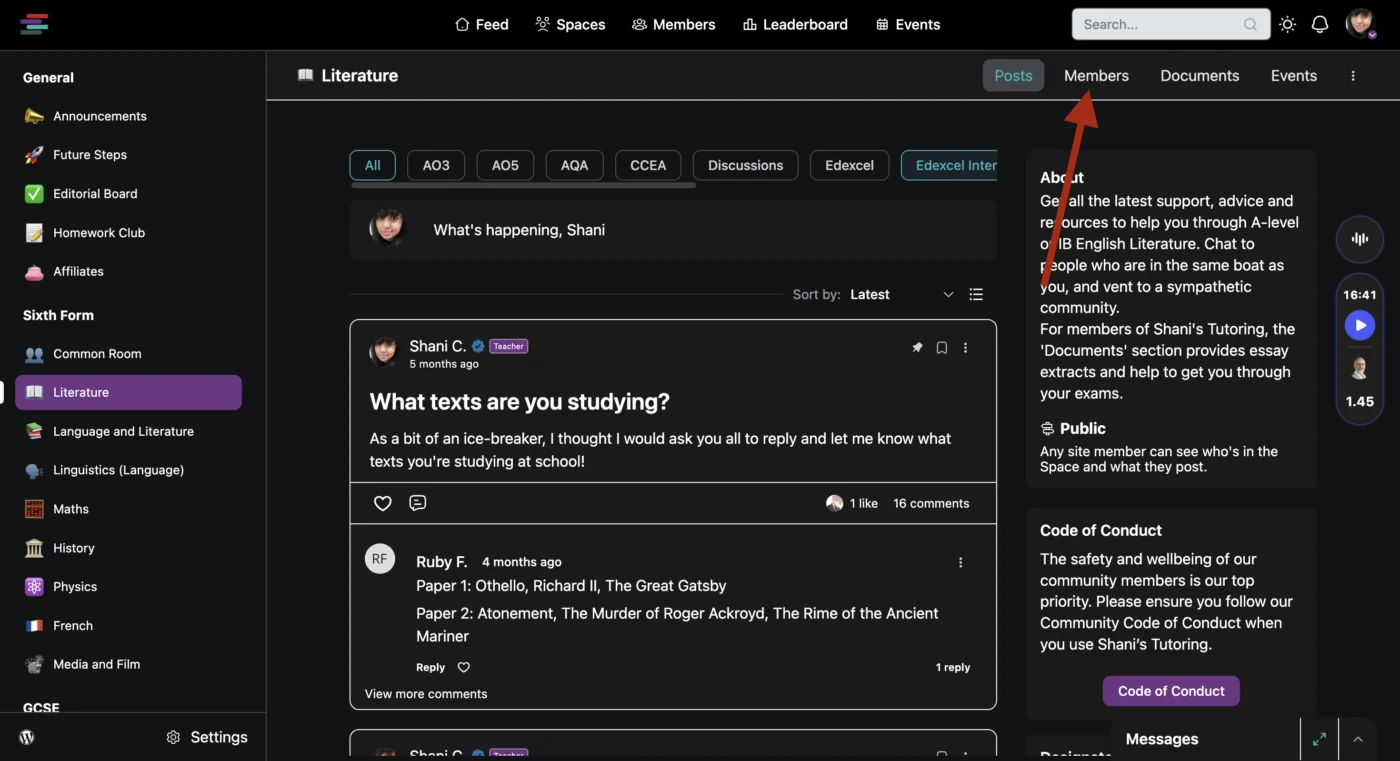Reply to Ruby F.'s comment

(x=430, y=667)
